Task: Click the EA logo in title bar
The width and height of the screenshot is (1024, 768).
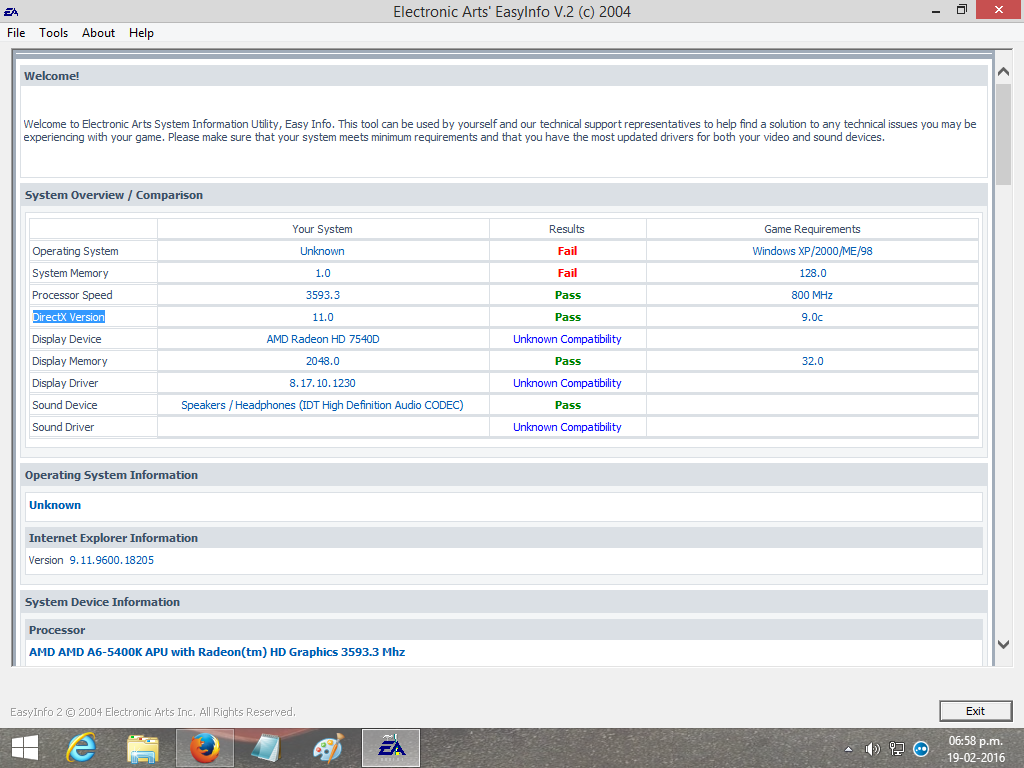Action: coord(11,12)
